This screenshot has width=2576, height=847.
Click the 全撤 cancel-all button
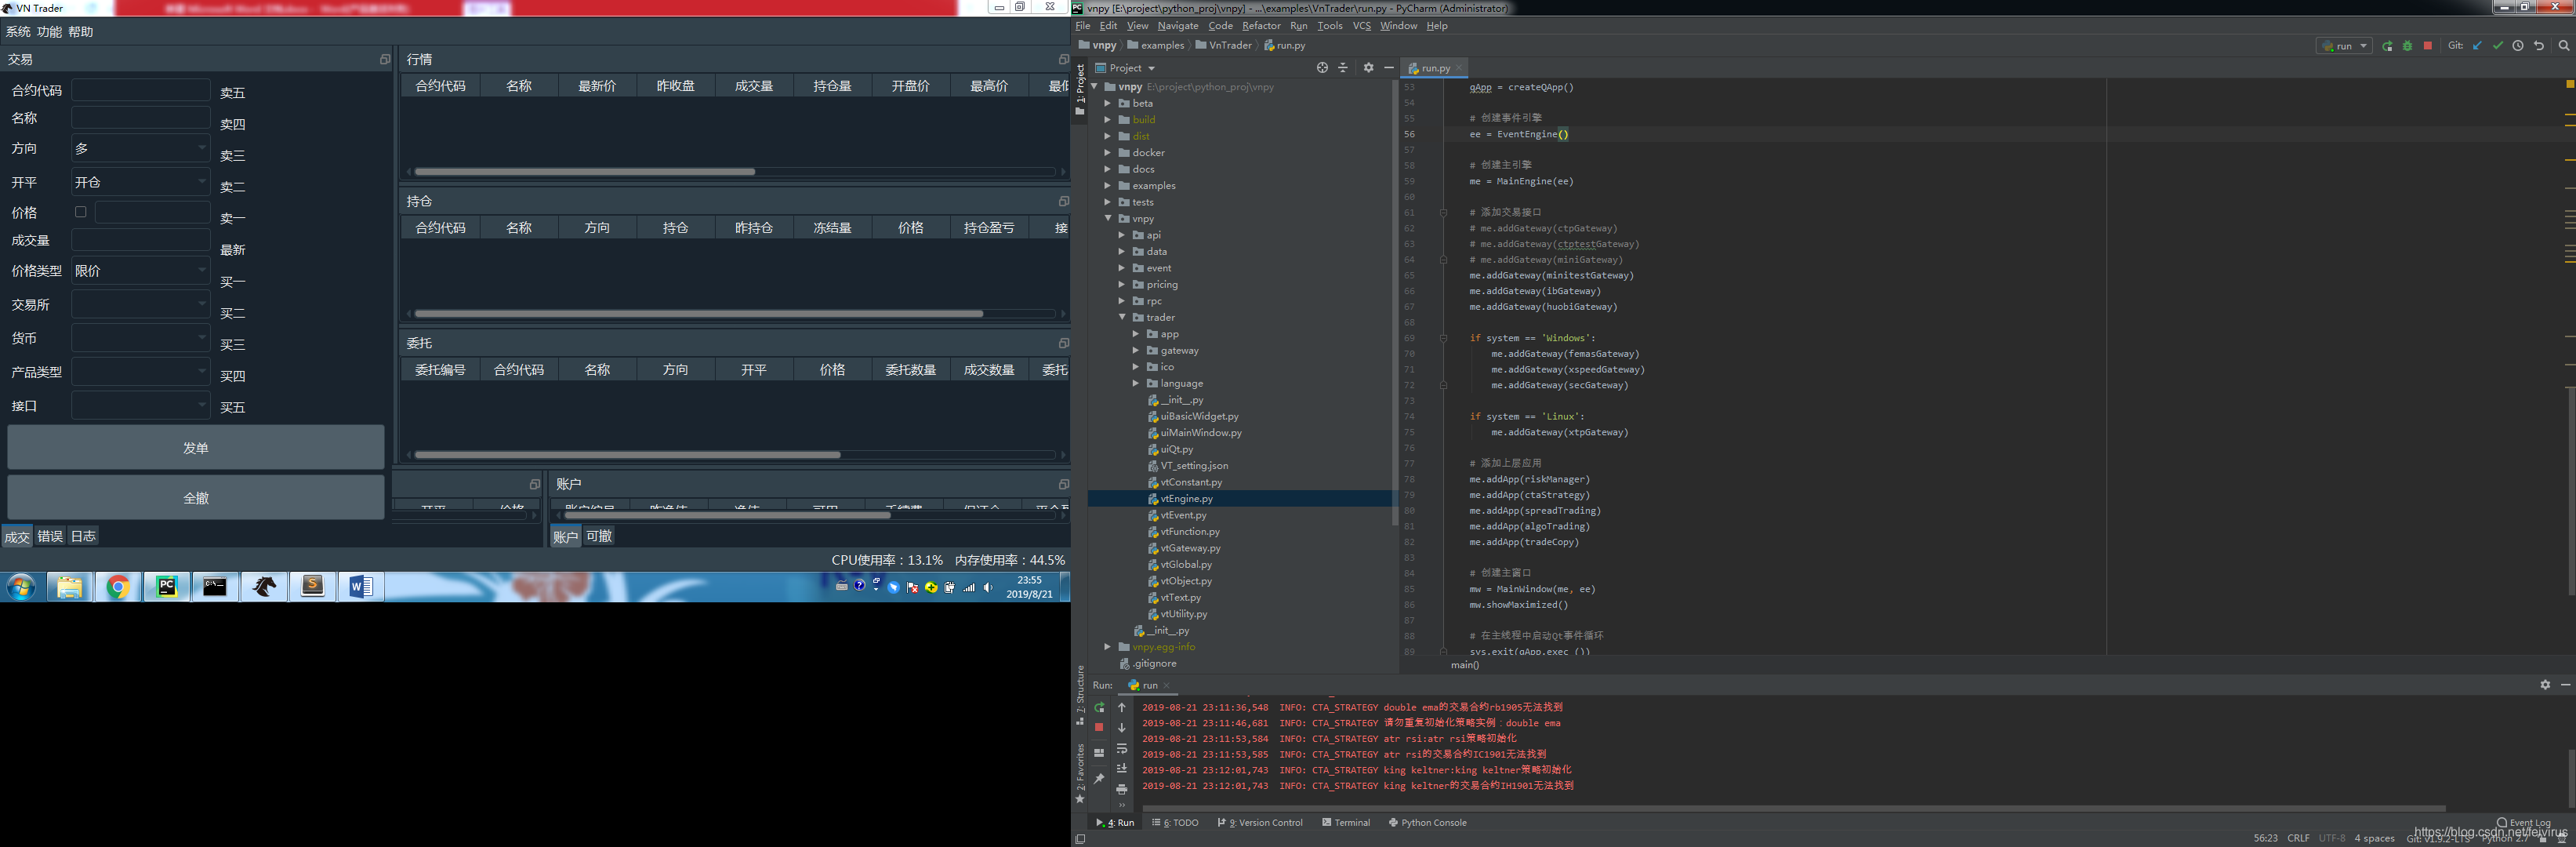click(x=196, y=498)
